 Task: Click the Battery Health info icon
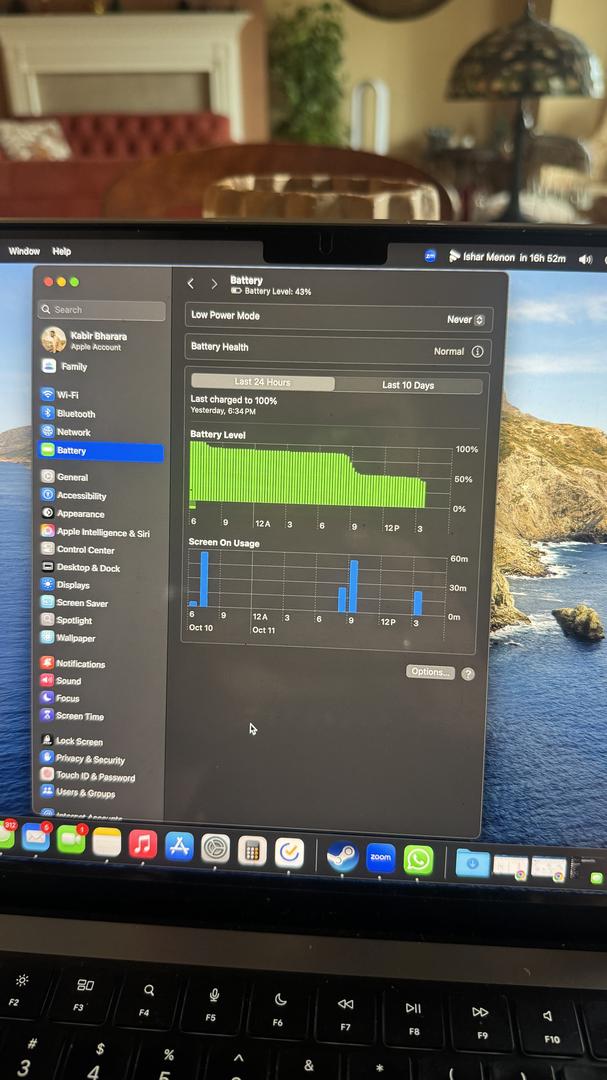[x=477, y=352]
